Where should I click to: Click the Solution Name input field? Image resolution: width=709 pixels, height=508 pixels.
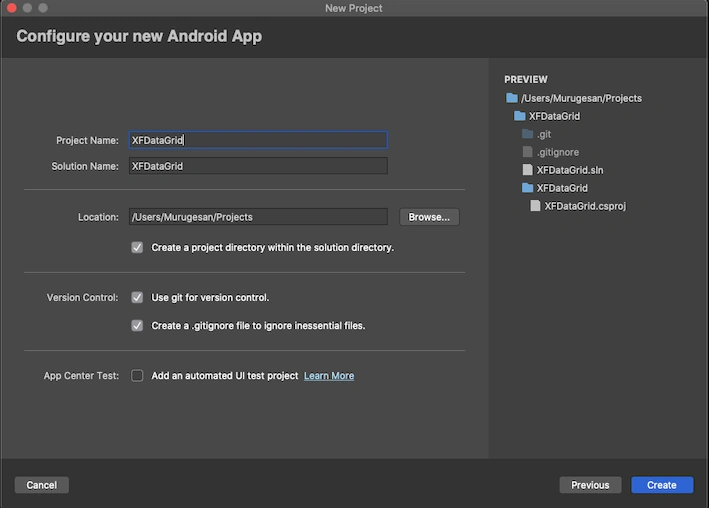[x=258, y=166]
